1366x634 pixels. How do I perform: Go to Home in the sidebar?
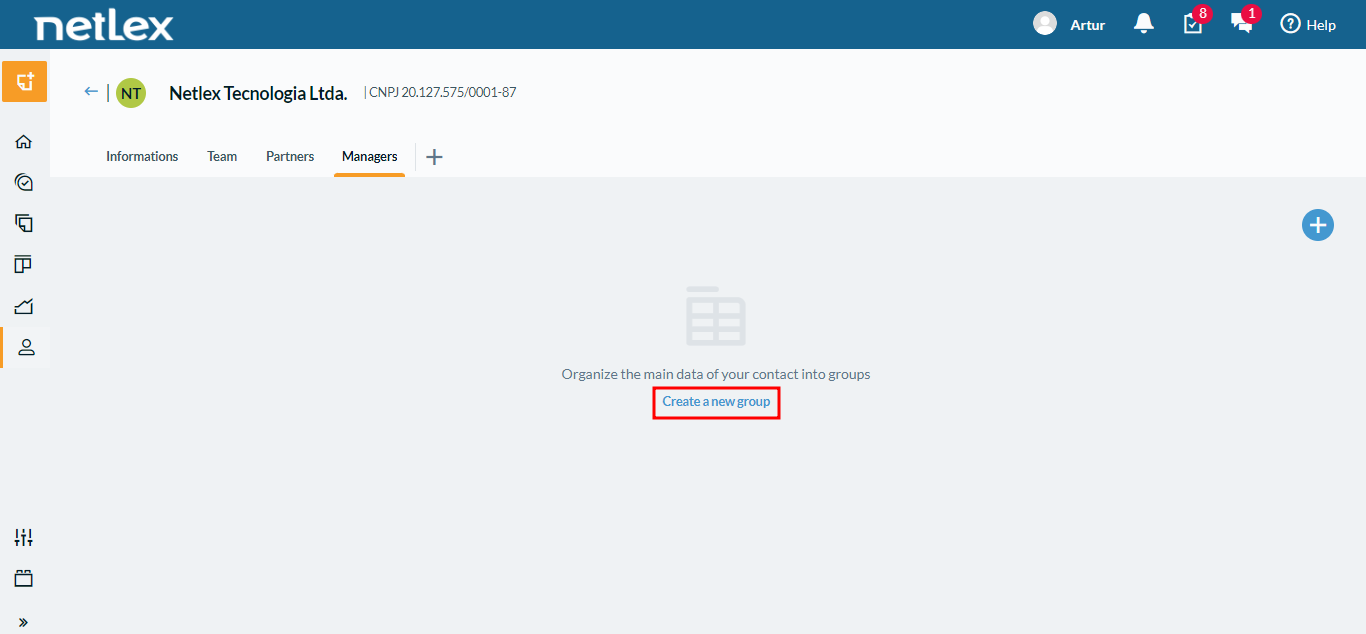[x=24, y=141]
